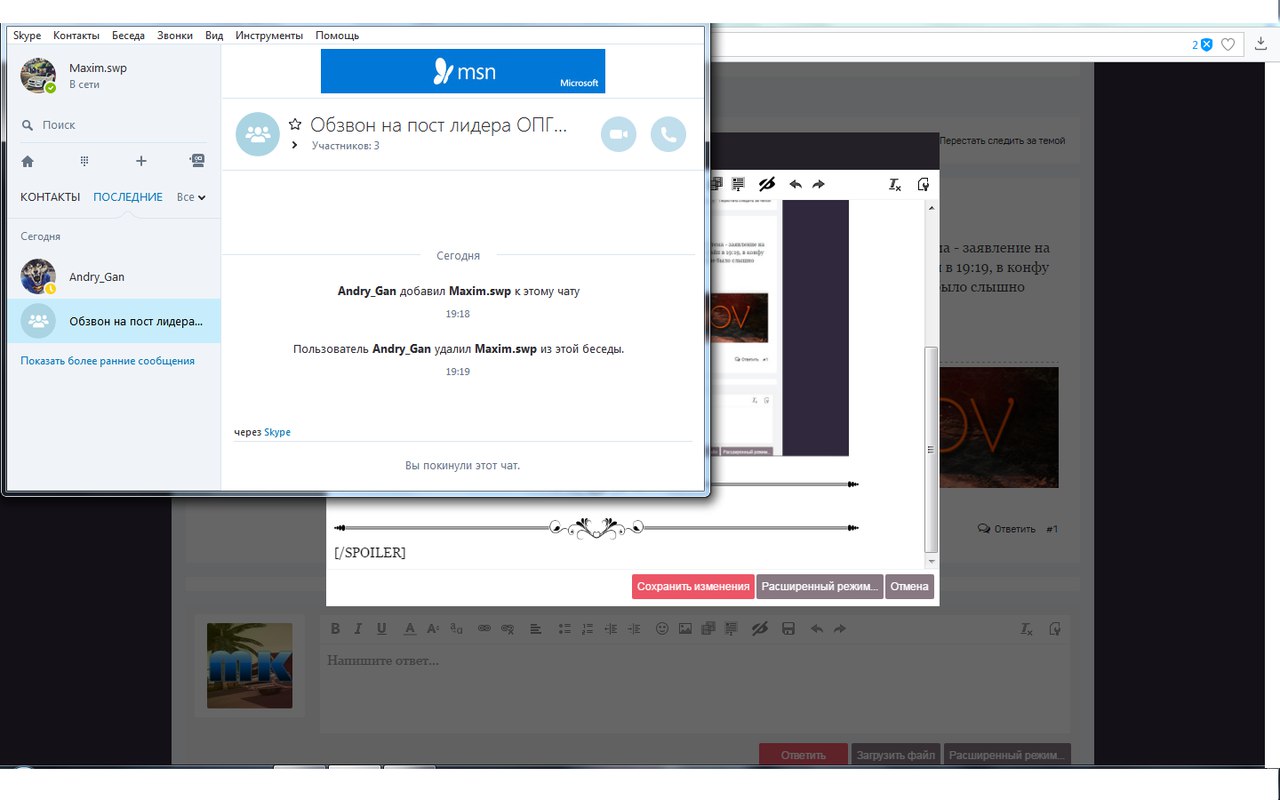The image size is (1280, 800).
Task: Toggle favorite star for the group chat
Action: pyautogui.click(x=295, y=125)
